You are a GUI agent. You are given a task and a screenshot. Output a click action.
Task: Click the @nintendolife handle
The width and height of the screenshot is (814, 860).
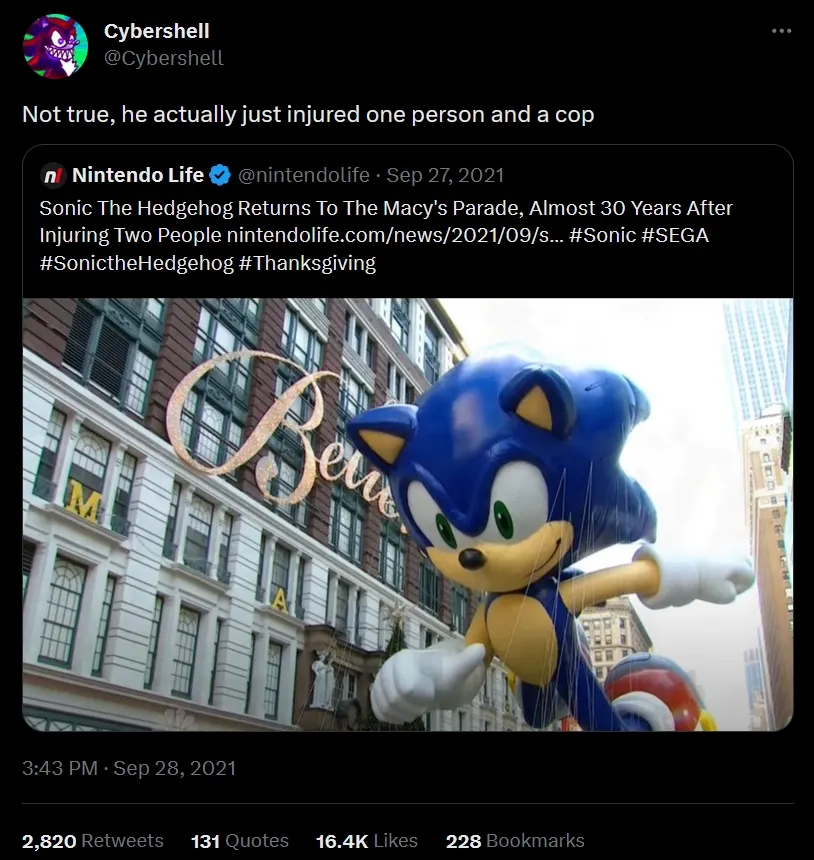point(302,176)
